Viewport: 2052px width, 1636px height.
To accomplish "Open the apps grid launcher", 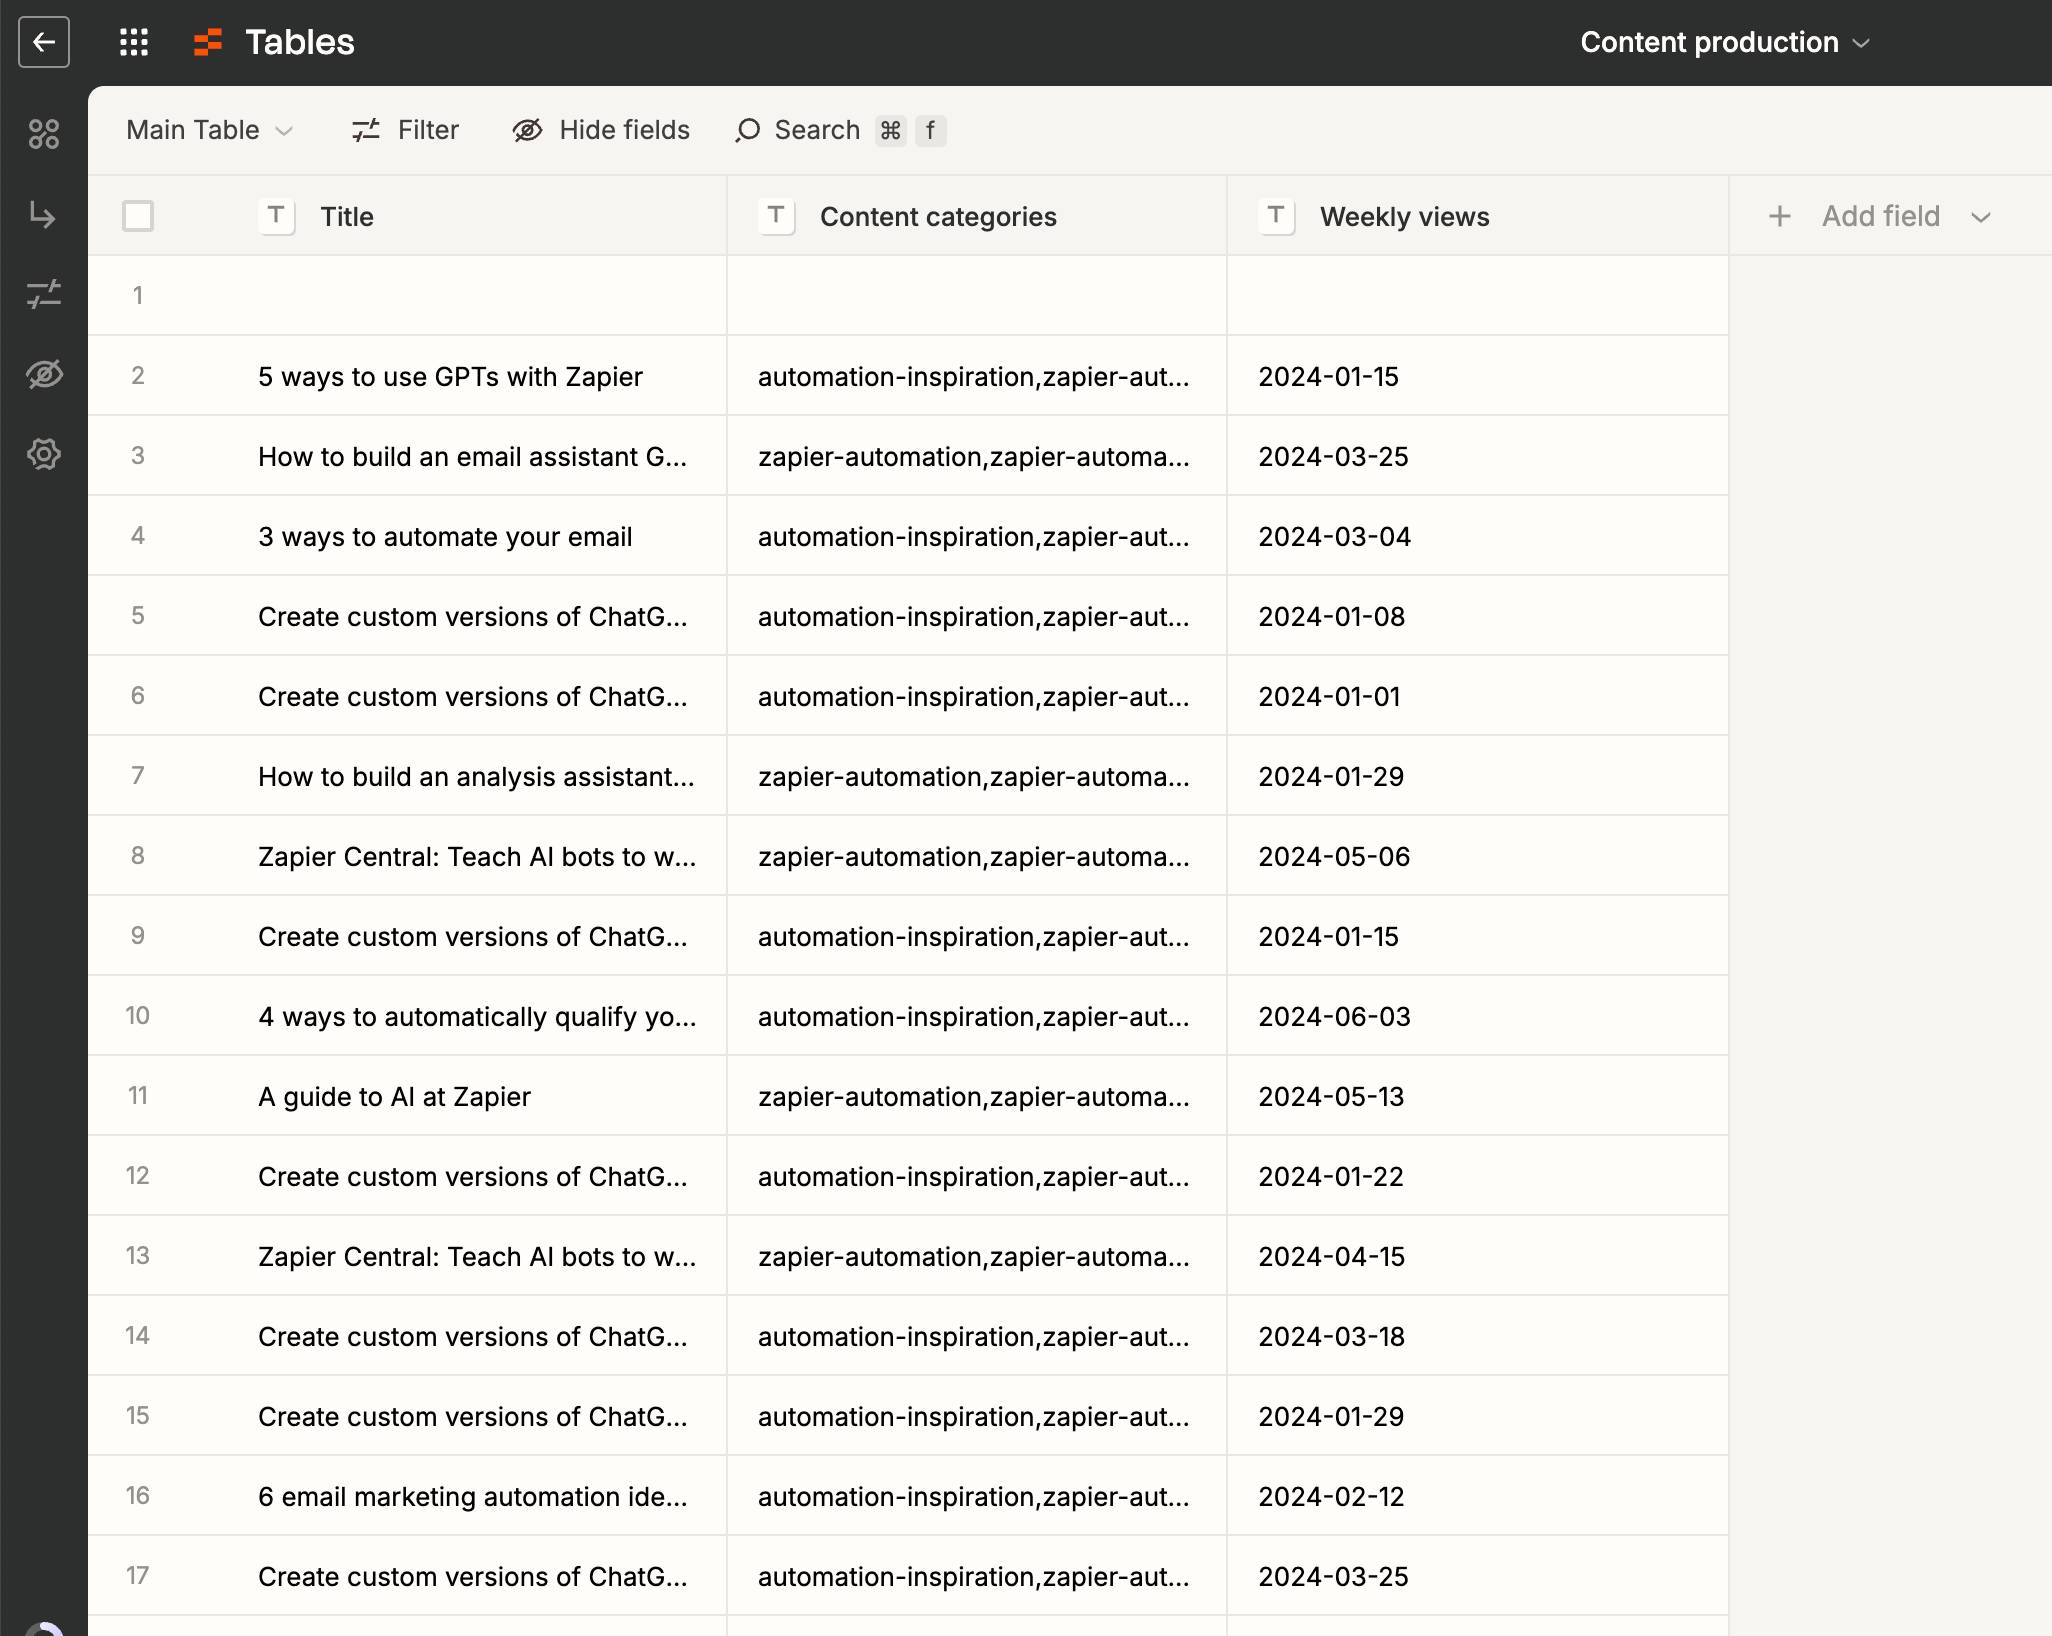I will [x=134, y=42].
